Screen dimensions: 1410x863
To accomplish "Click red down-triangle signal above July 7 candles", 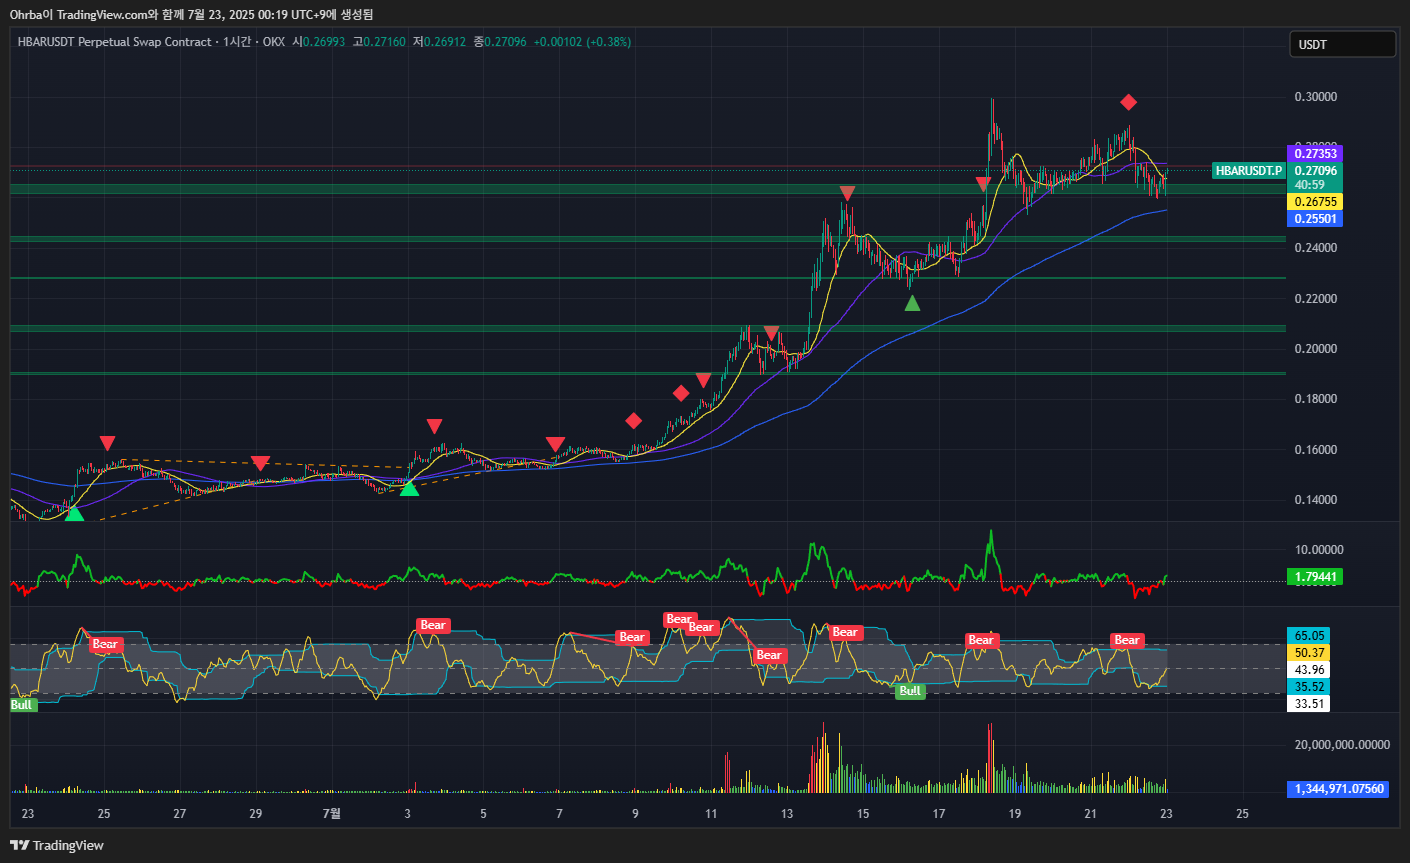I will click(555, 444).
